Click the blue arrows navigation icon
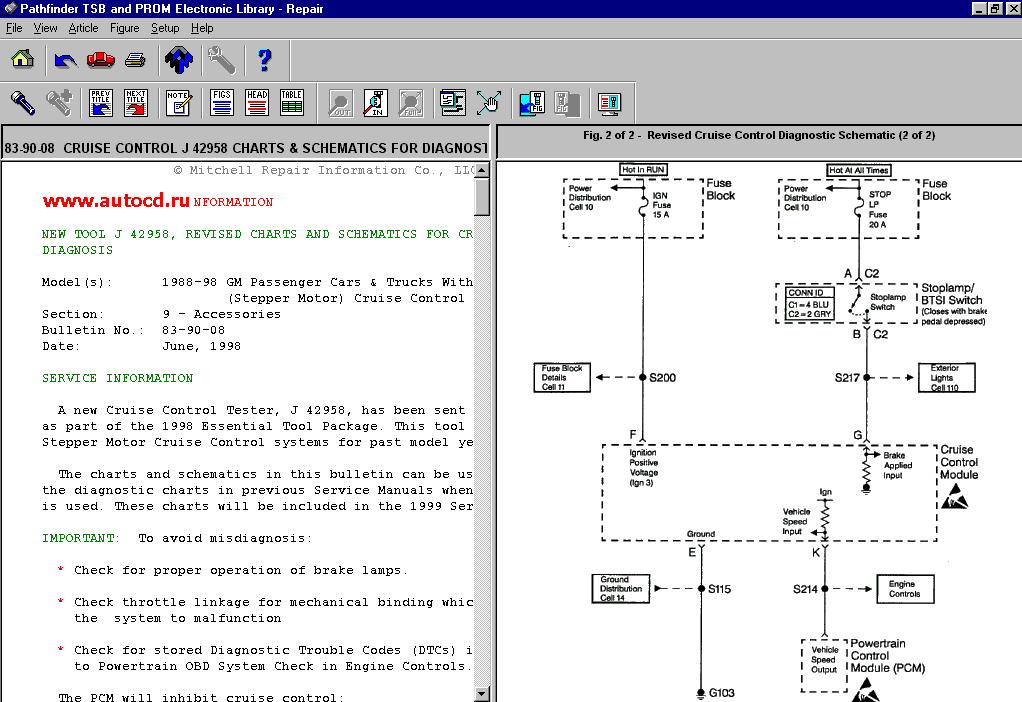Screen dimensions: 1022x702 179,60
